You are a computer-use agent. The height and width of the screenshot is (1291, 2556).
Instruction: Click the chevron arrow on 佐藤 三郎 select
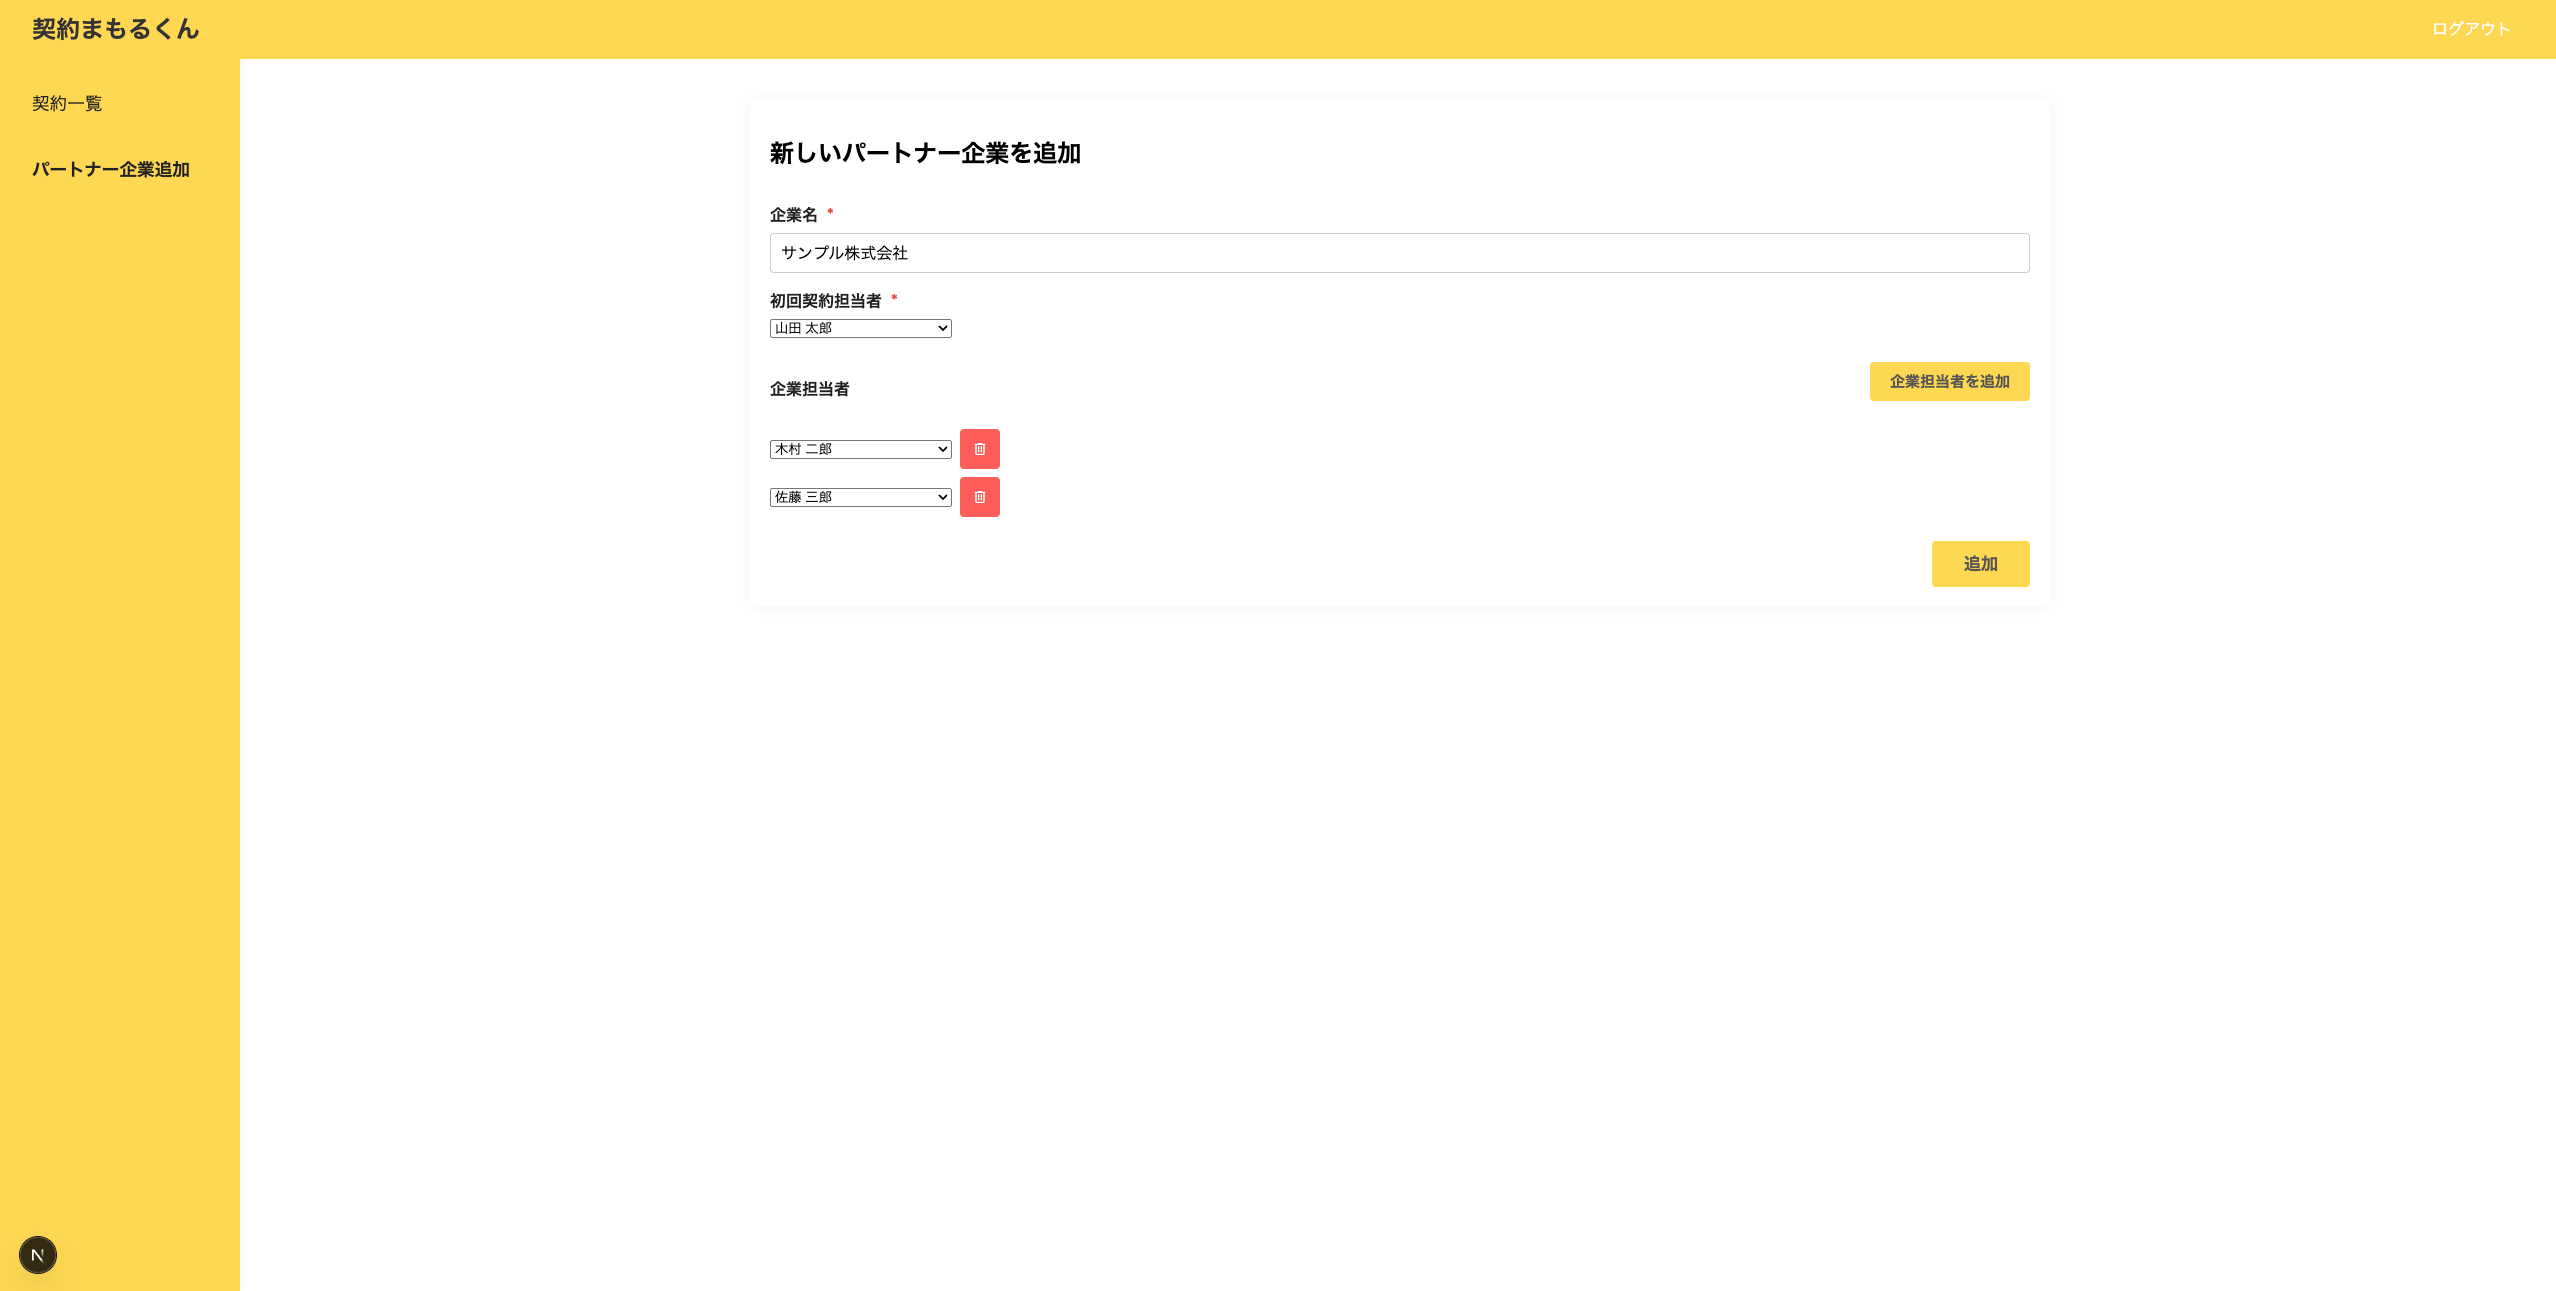(x=942, y=497)
